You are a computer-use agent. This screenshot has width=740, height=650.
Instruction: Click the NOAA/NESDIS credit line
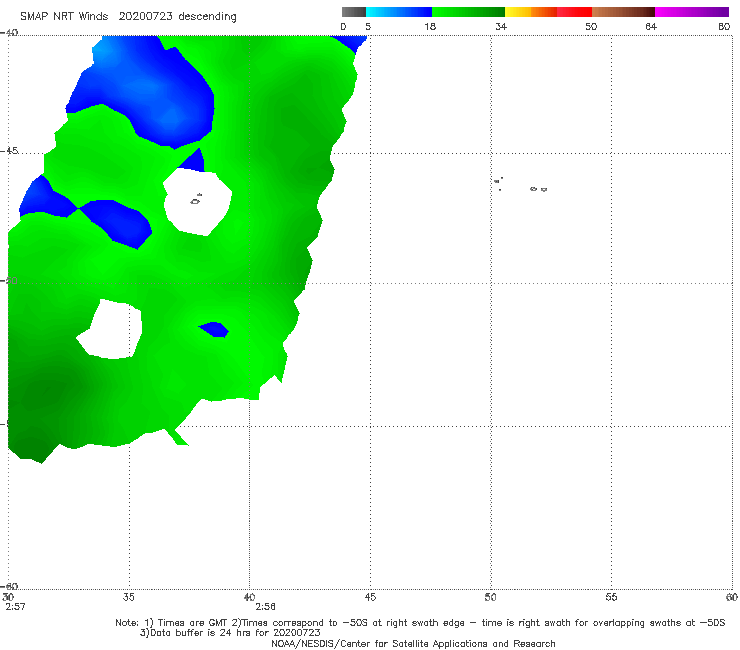(x=413, y=643)
